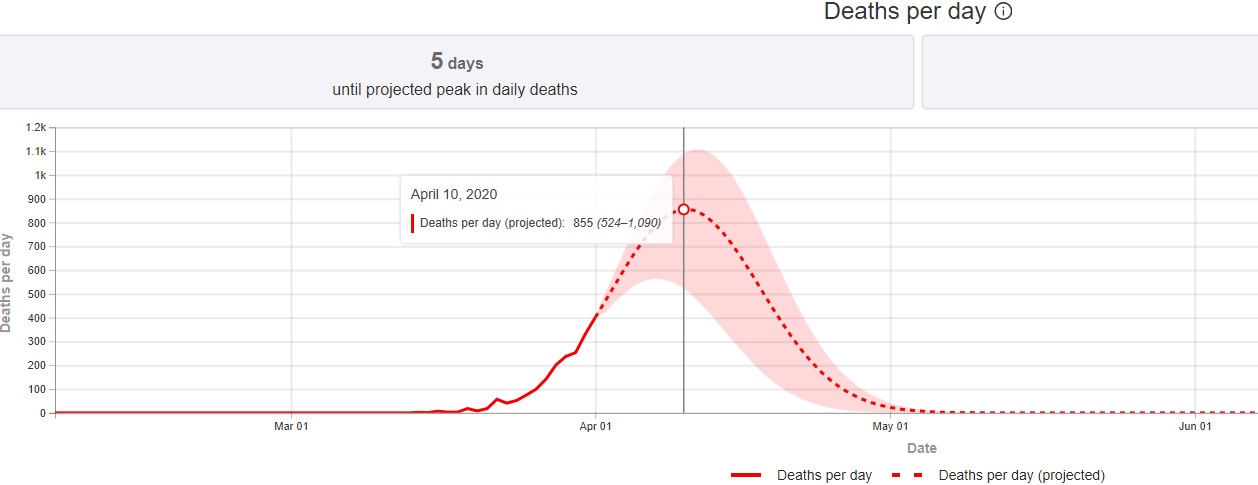
Task: Click the "1.2k" y-axis tick label
Action: tap(36, 128)
